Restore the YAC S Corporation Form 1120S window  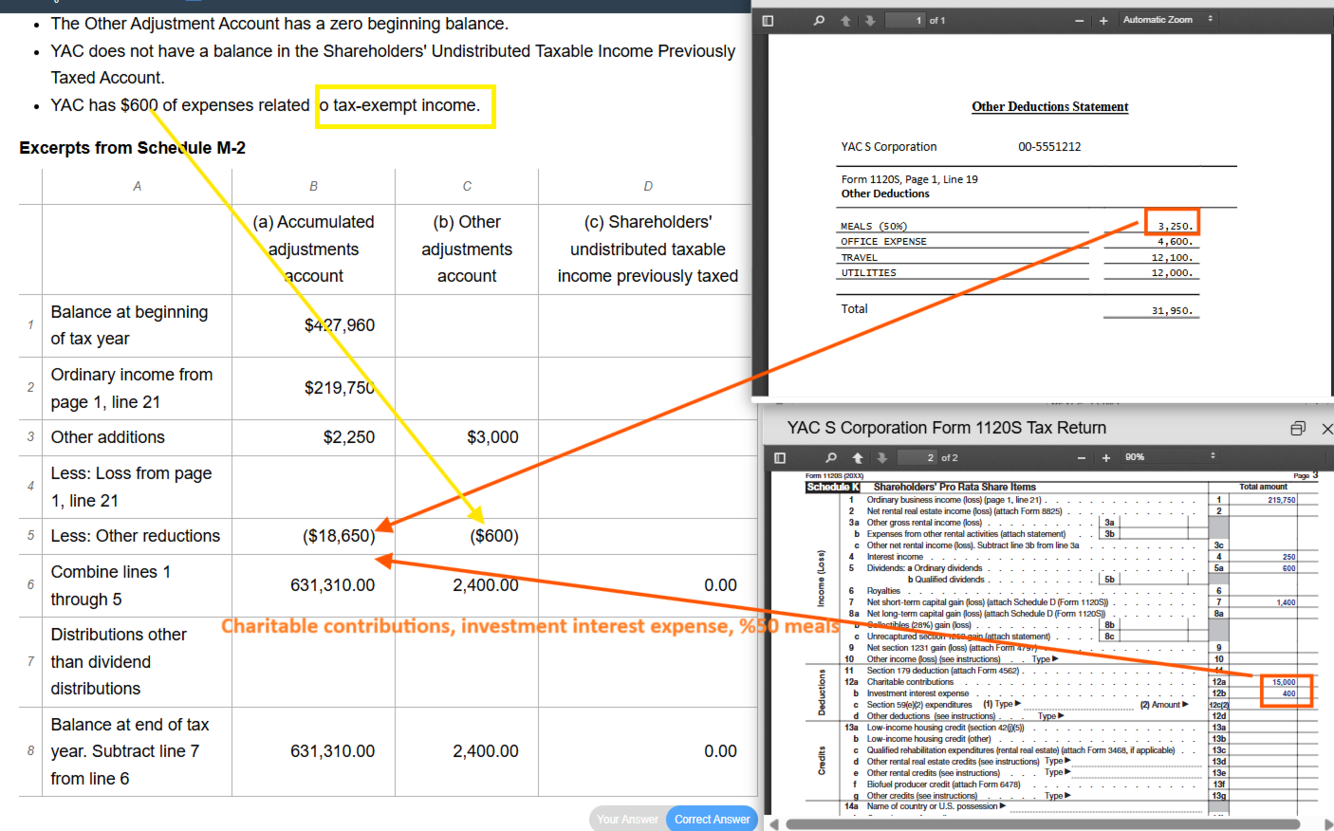[x=1297, y=428]
